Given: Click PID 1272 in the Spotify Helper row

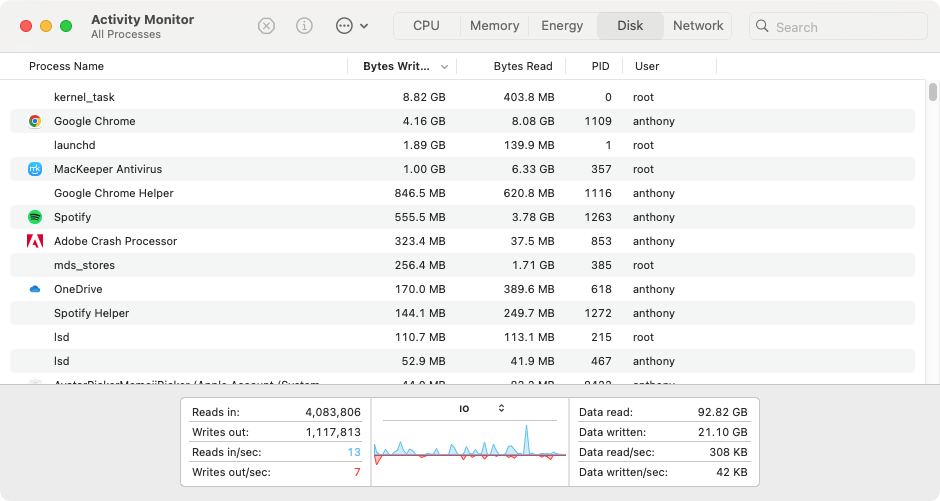Looking at the screenshot, I should pyautogui.click(x=598, y=313).
